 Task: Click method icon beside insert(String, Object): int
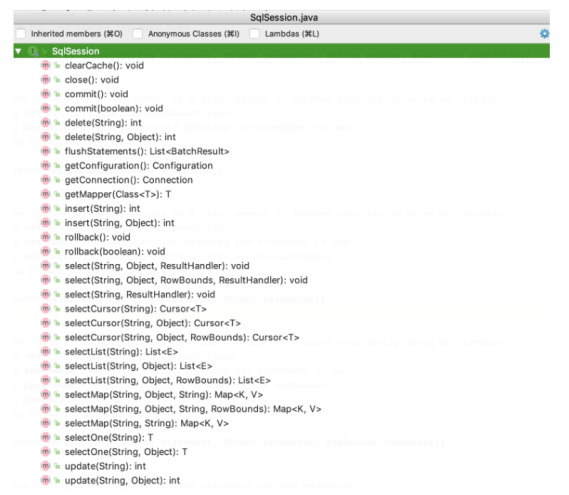45,222
